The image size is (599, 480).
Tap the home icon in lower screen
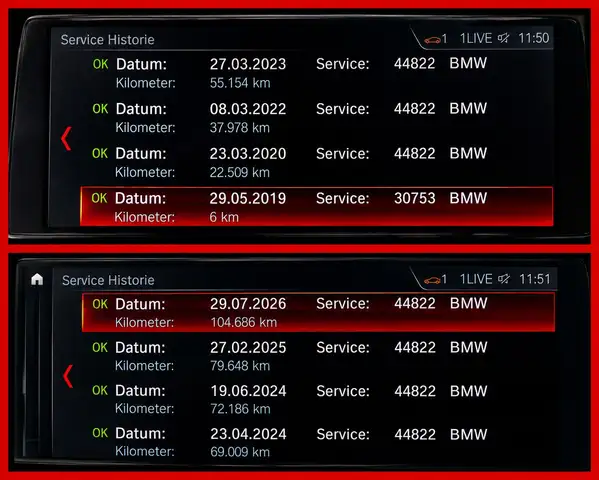click(x=37, y=279)
